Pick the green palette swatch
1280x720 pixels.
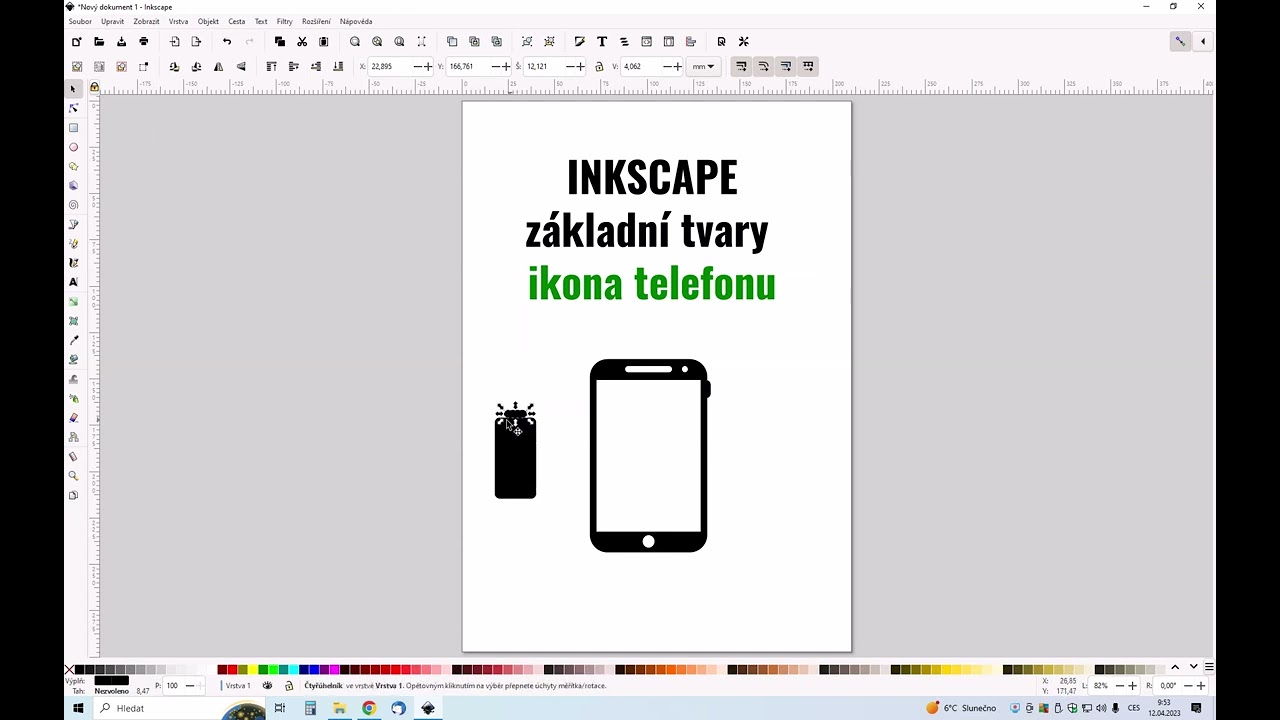[263, 669]
